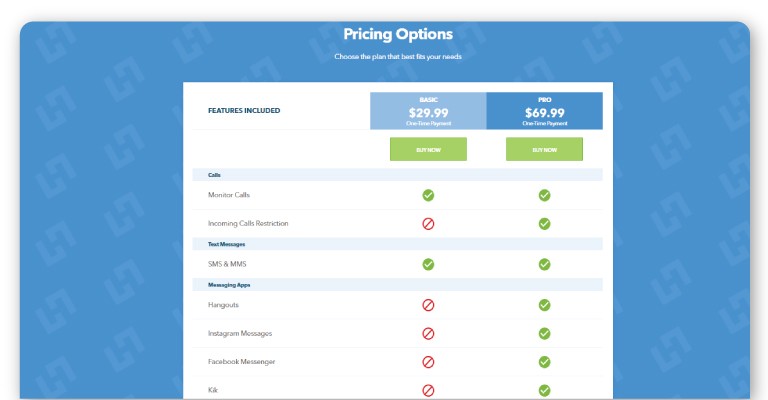This screenshot has height=400, width=768.
Task: Click Pro plan green check for Monitor Calls
Action: click(544, 195)
